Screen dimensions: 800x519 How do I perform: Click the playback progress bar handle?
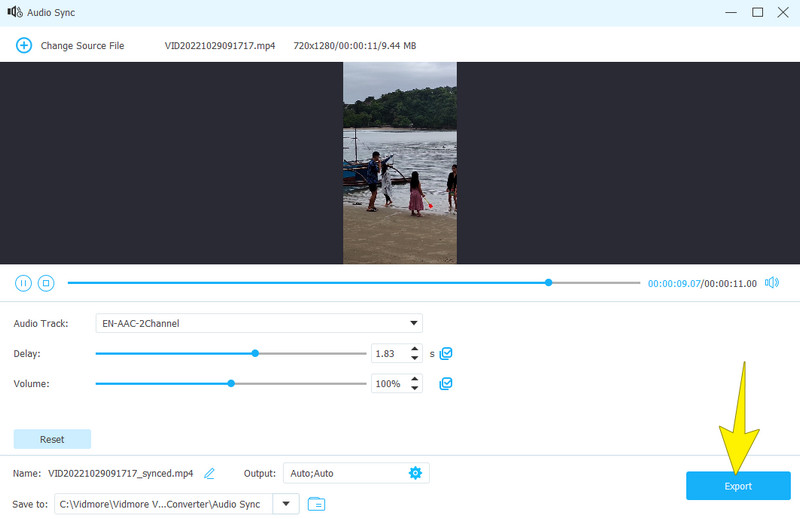[548, 283]
